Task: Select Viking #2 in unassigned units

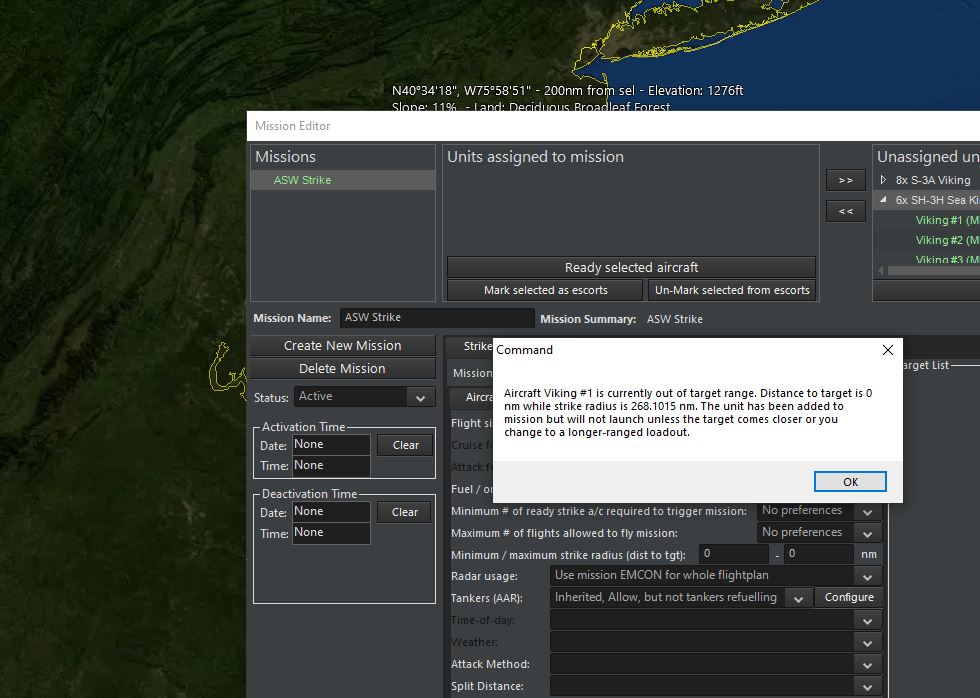Action: [x=947, y=240]
